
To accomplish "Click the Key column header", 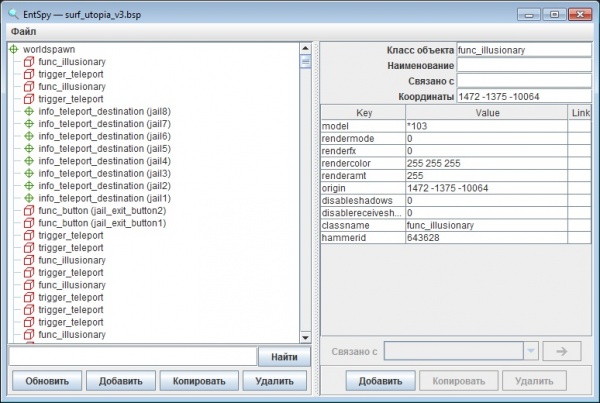I will (363, 114).
